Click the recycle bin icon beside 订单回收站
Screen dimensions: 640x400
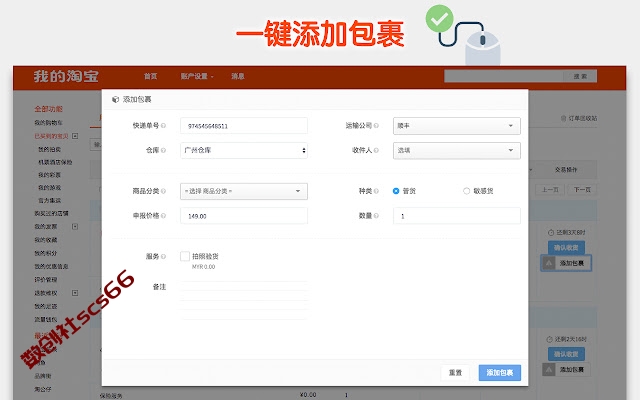564,118
